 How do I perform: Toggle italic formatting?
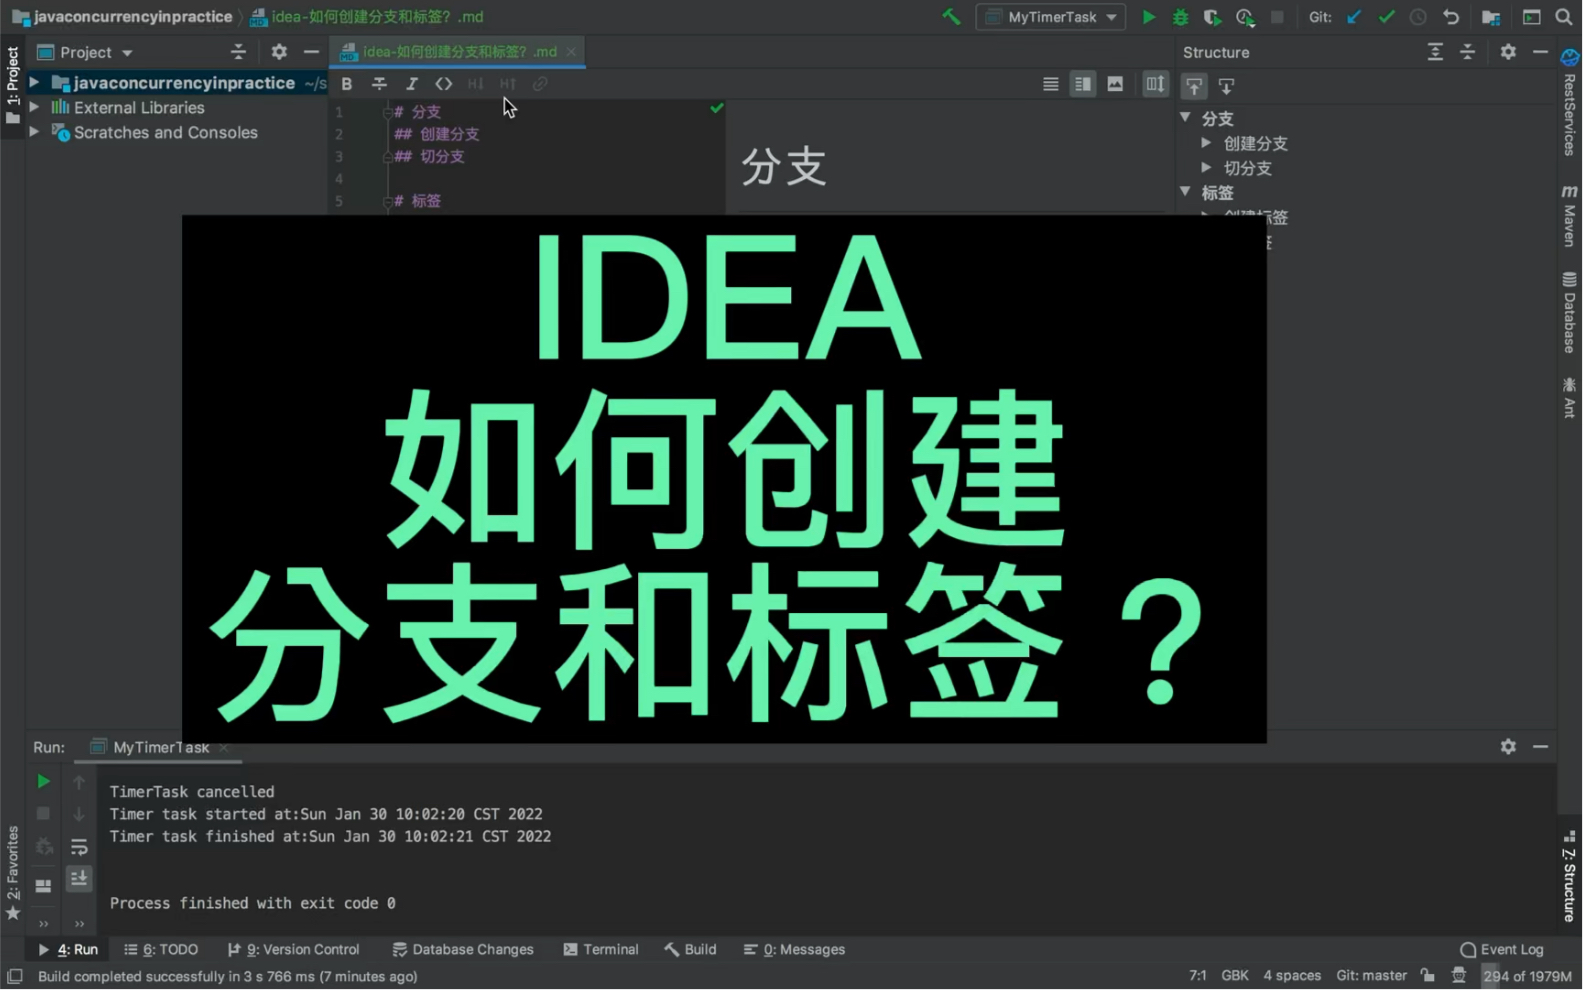pos(411,84)
